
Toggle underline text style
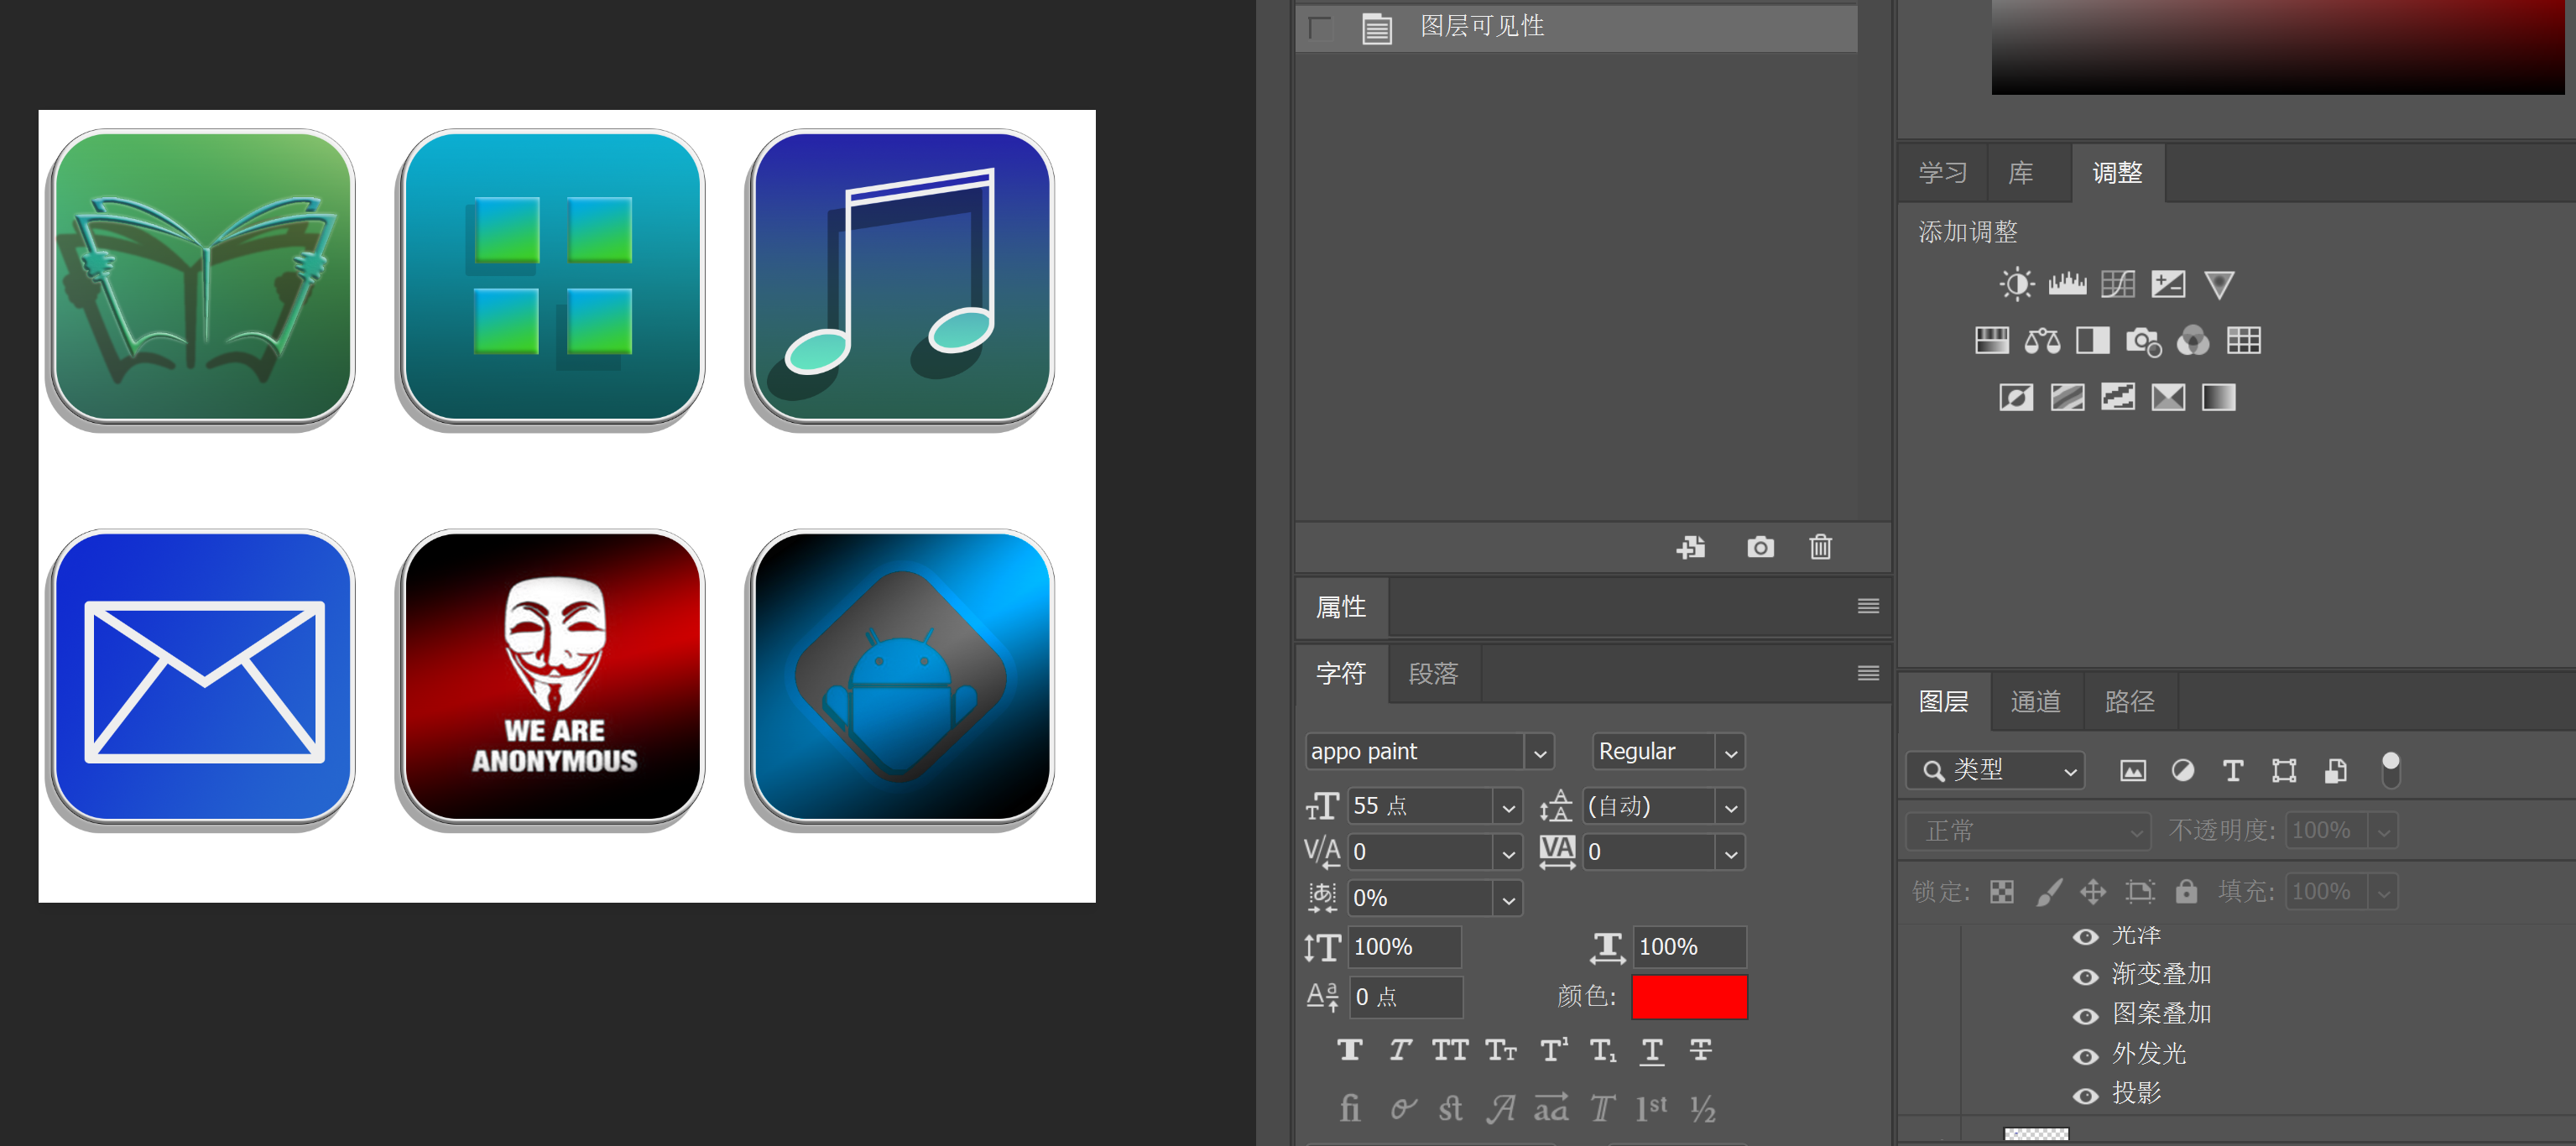tap(1651, 1050)
